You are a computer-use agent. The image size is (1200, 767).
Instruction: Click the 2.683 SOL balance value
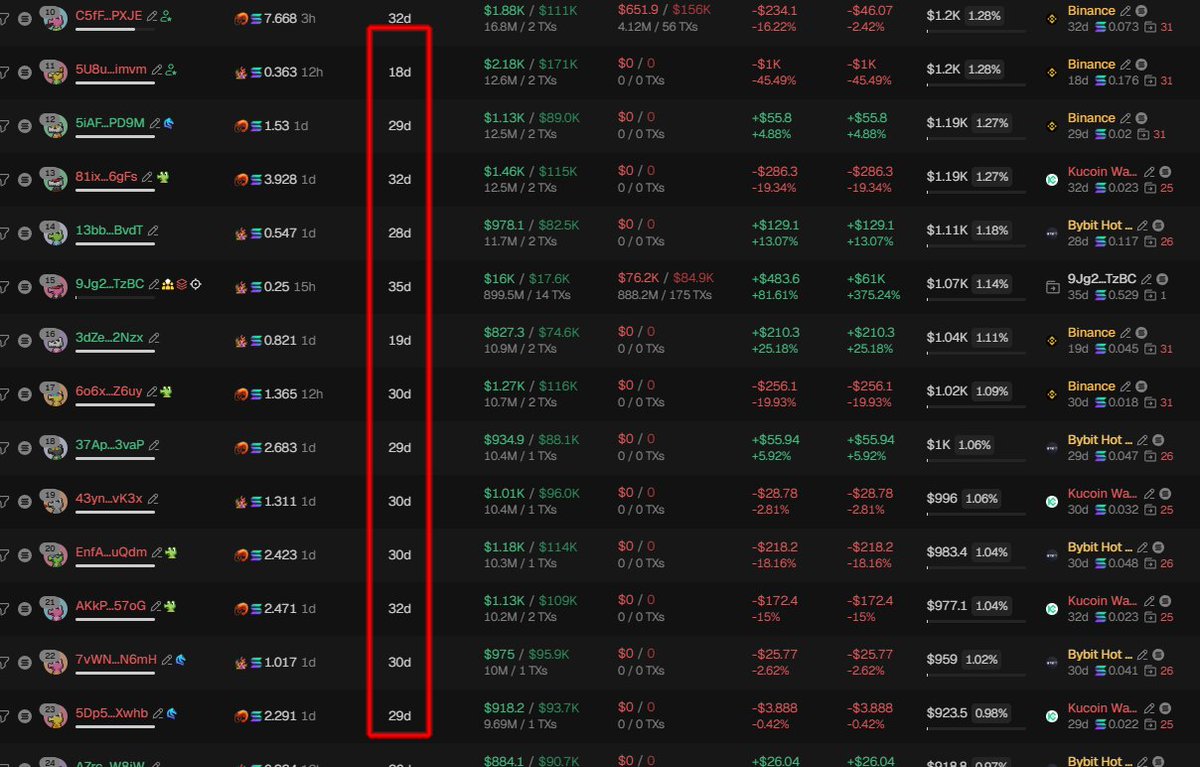pos(281,448)
